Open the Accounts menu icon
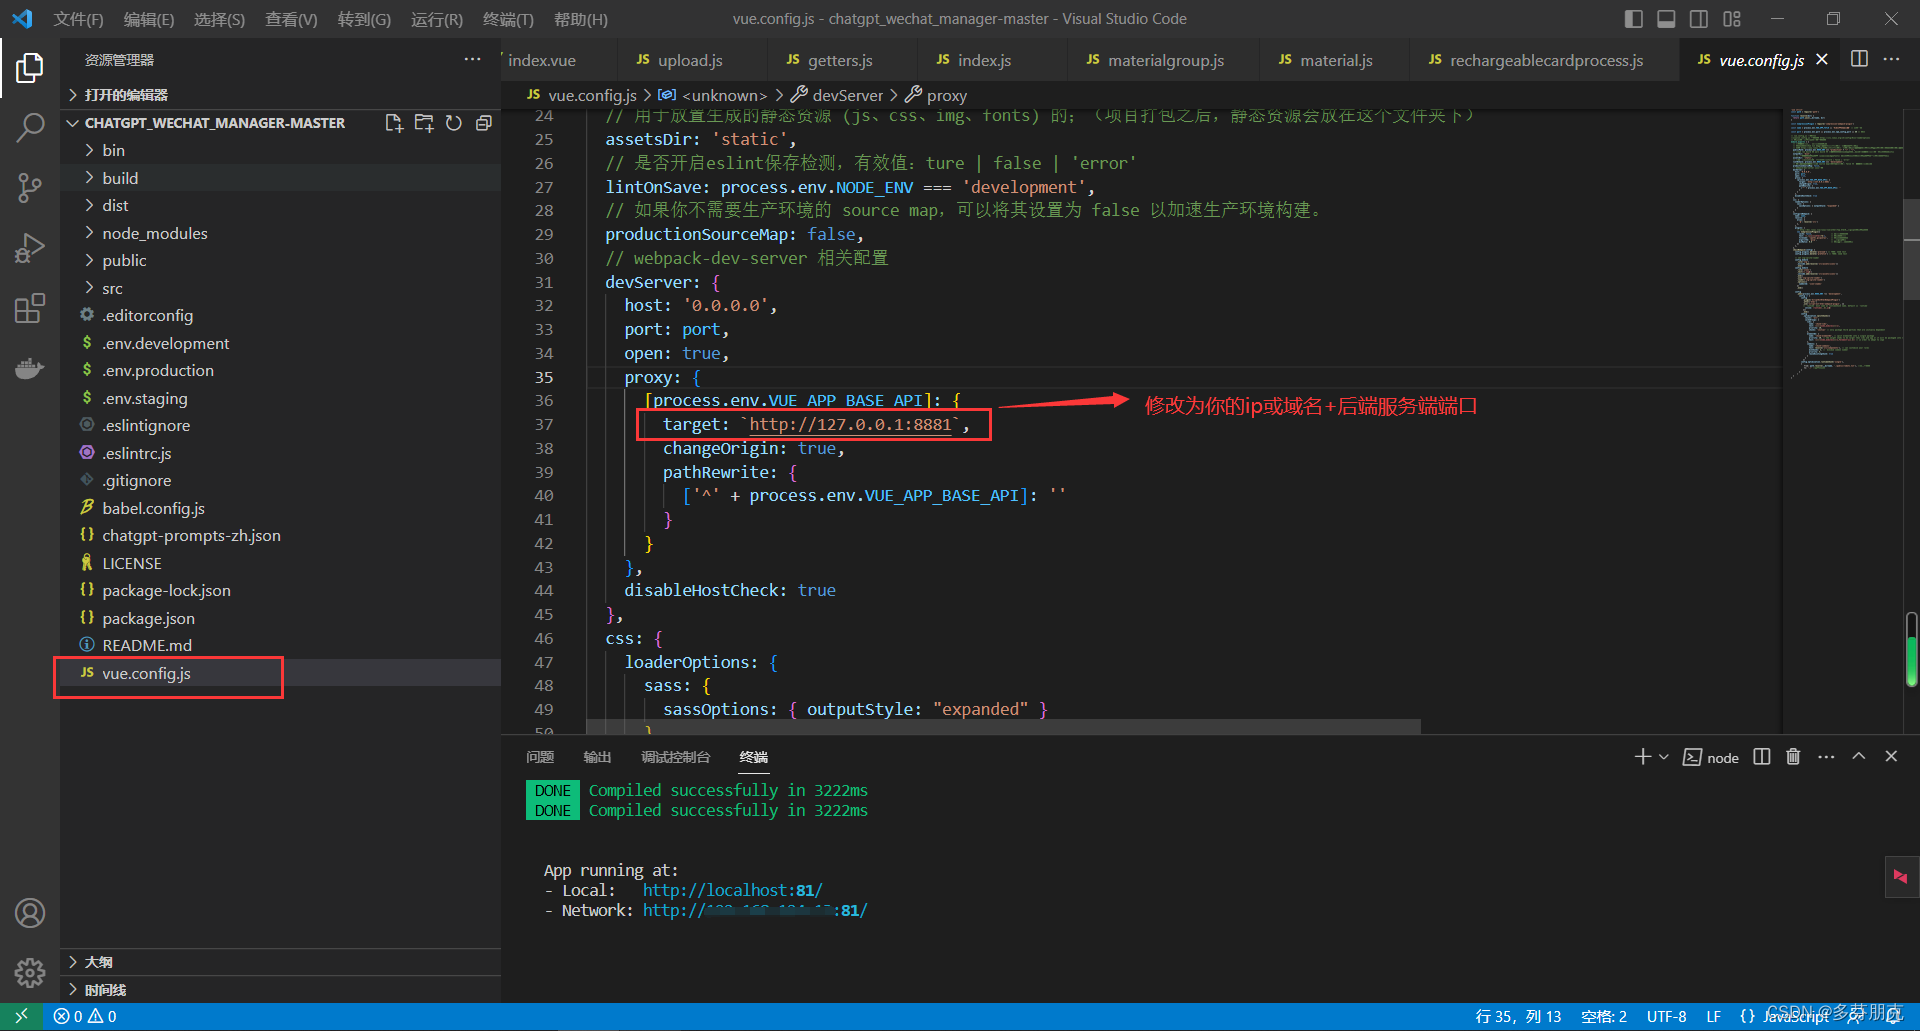 tap(30, 913)
